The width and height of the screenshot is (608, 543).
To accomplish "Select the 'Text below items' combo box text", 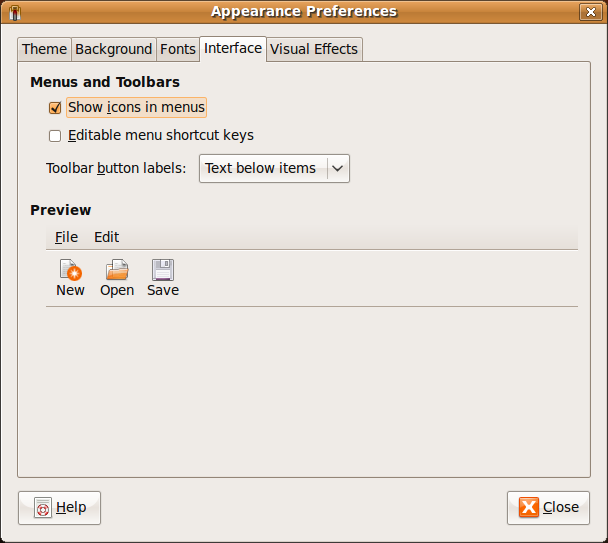I will pyautogui.click(x=260, y=168).
